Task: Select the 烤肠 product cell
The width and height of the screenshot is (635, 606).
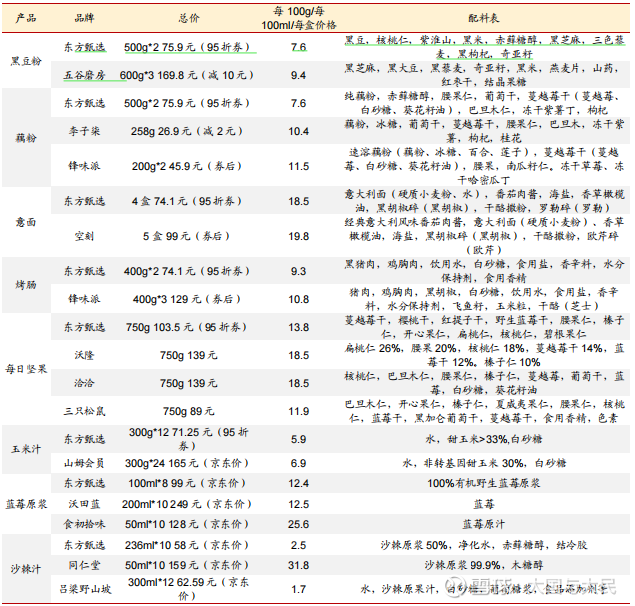Action: [26, 285]
